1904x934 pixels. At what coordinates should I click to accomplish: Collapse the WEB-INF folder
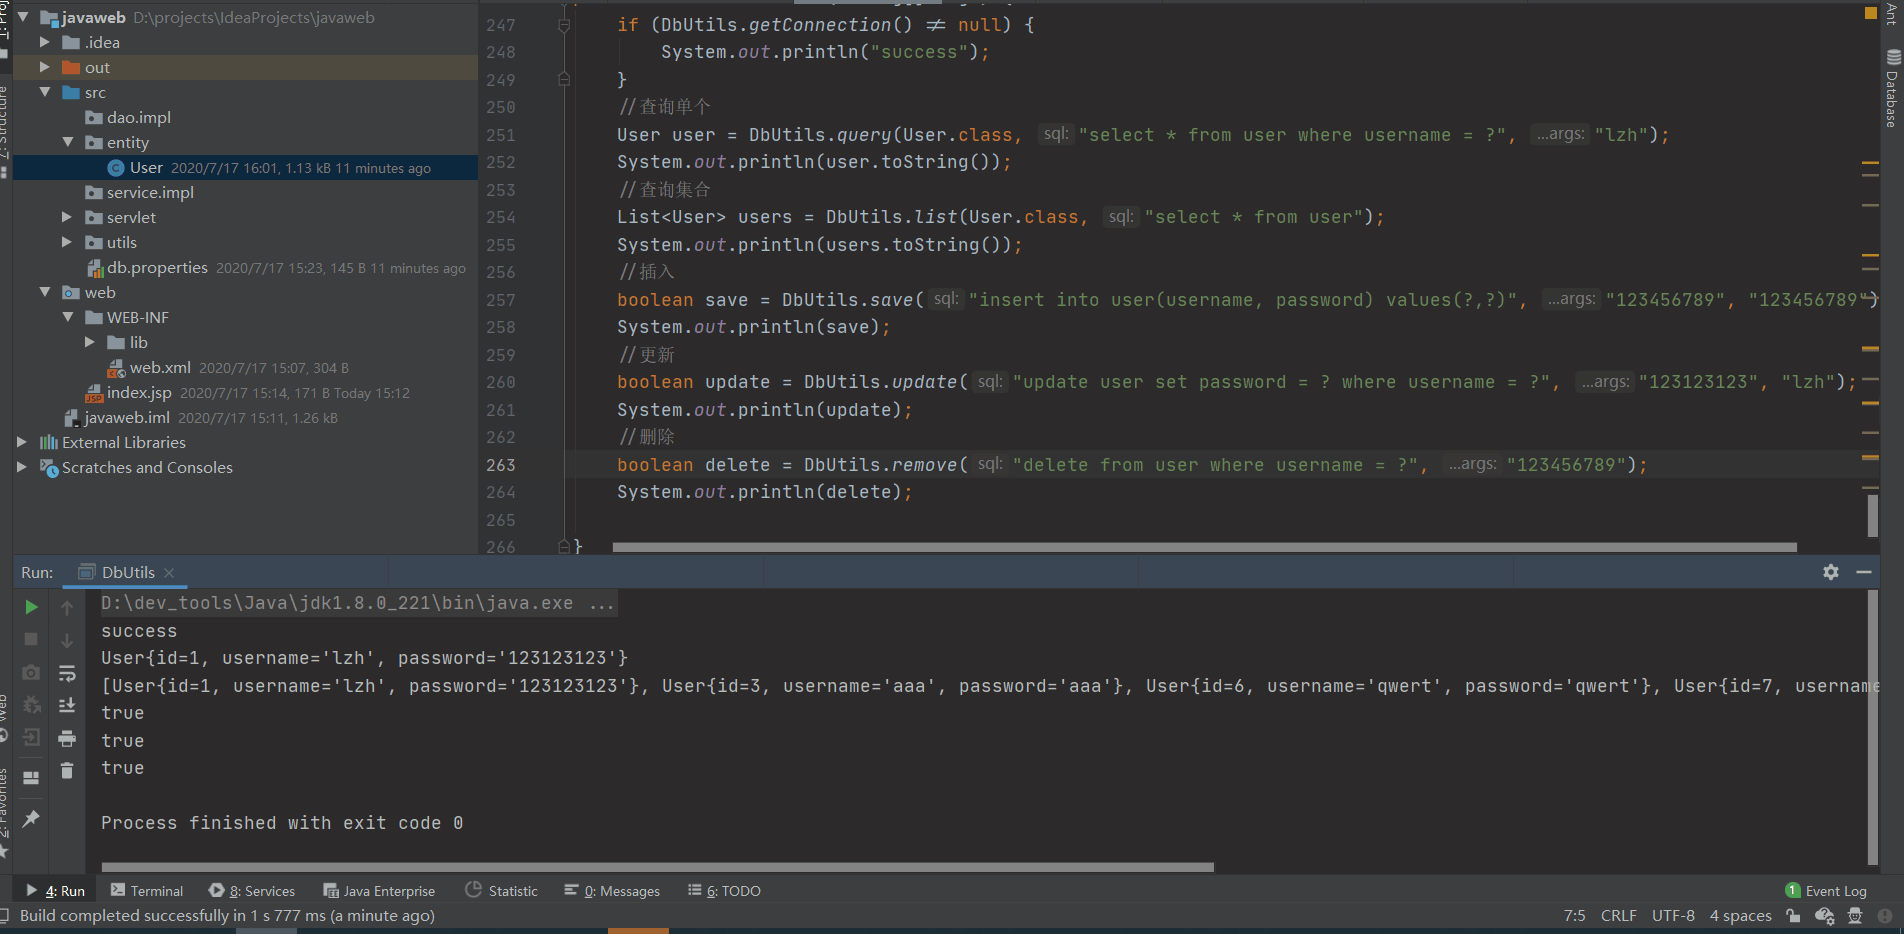pos(67,317)
